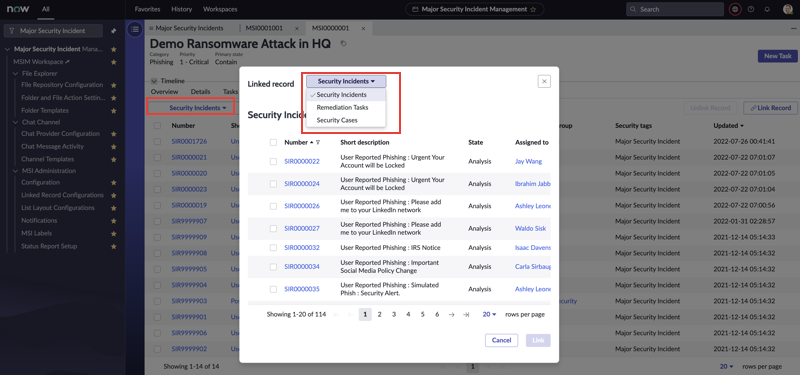Image resolution: width=800 pixels, height=375 pixels.
Task: Select Remediation Tasks from the dropdown
Action: pos(342,108)
